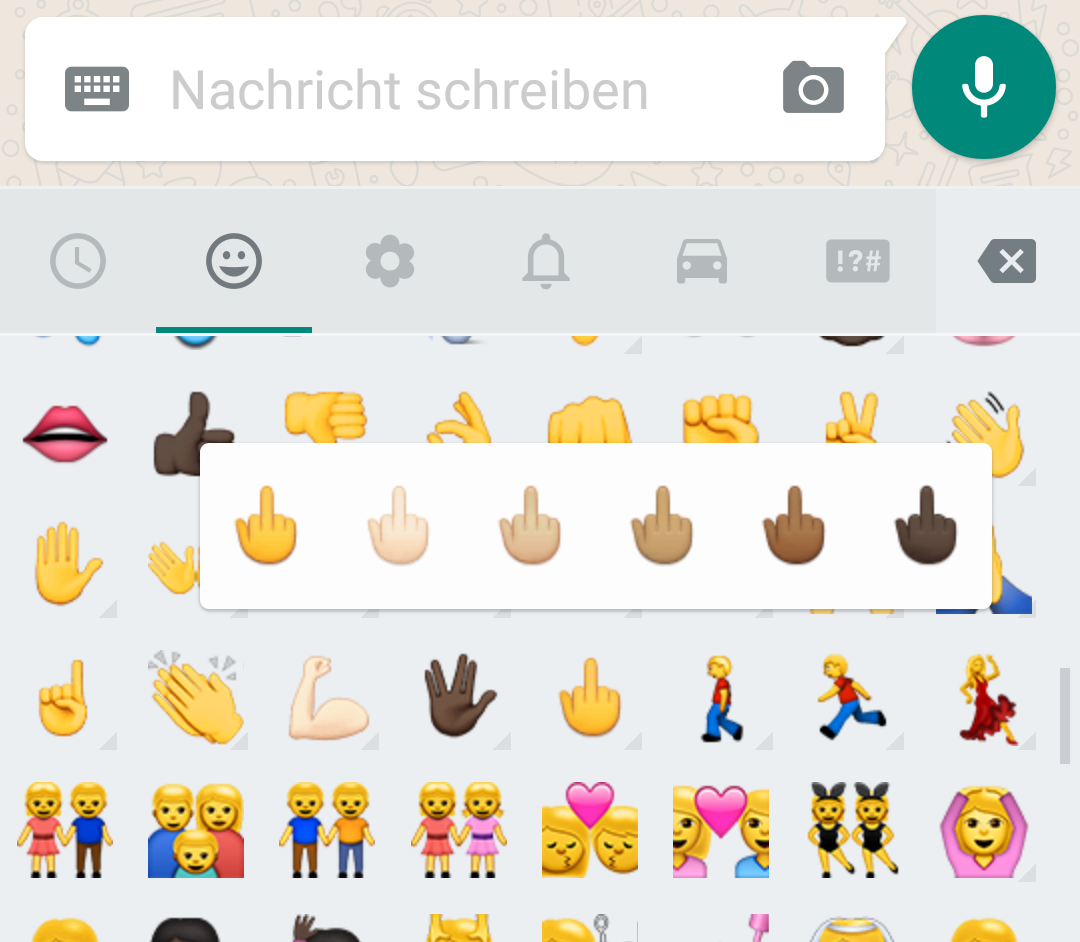Open the symbols !?# emoji tab
The image size is (1080, 942).
[x=858, y=261]
